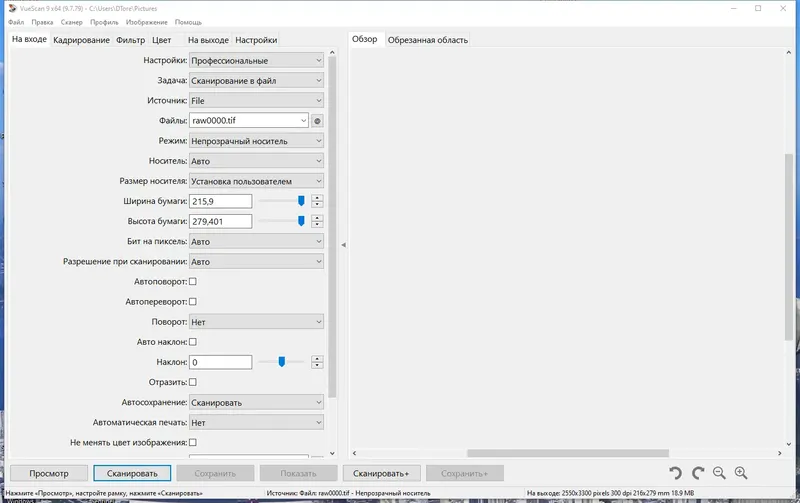Check the Отразить checkbox
800x503 pixels.
pos(193,382)
